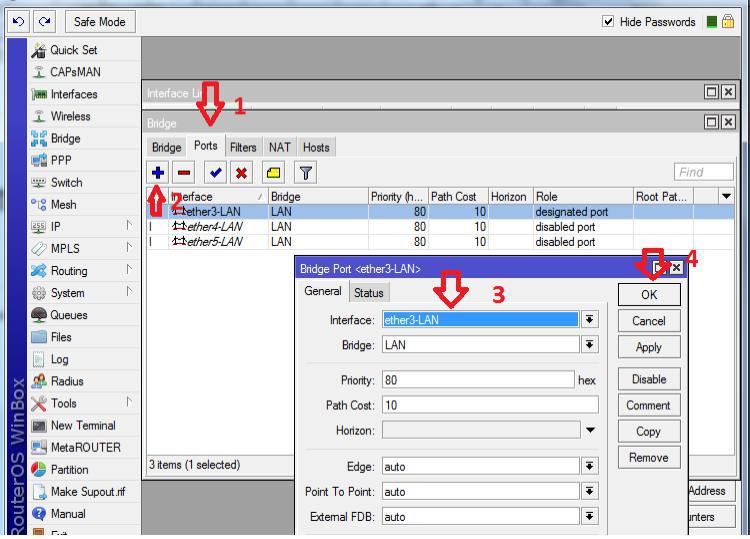Click the Priority input field

478,380
